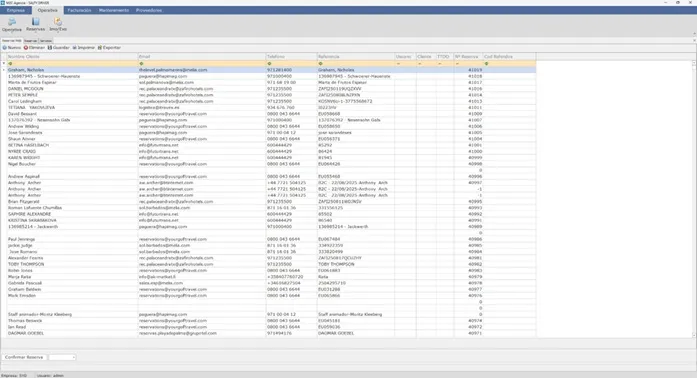Click the Confirmar Reserva button
The width and height of the screenshot is (697, 378).
coord(24,357)
